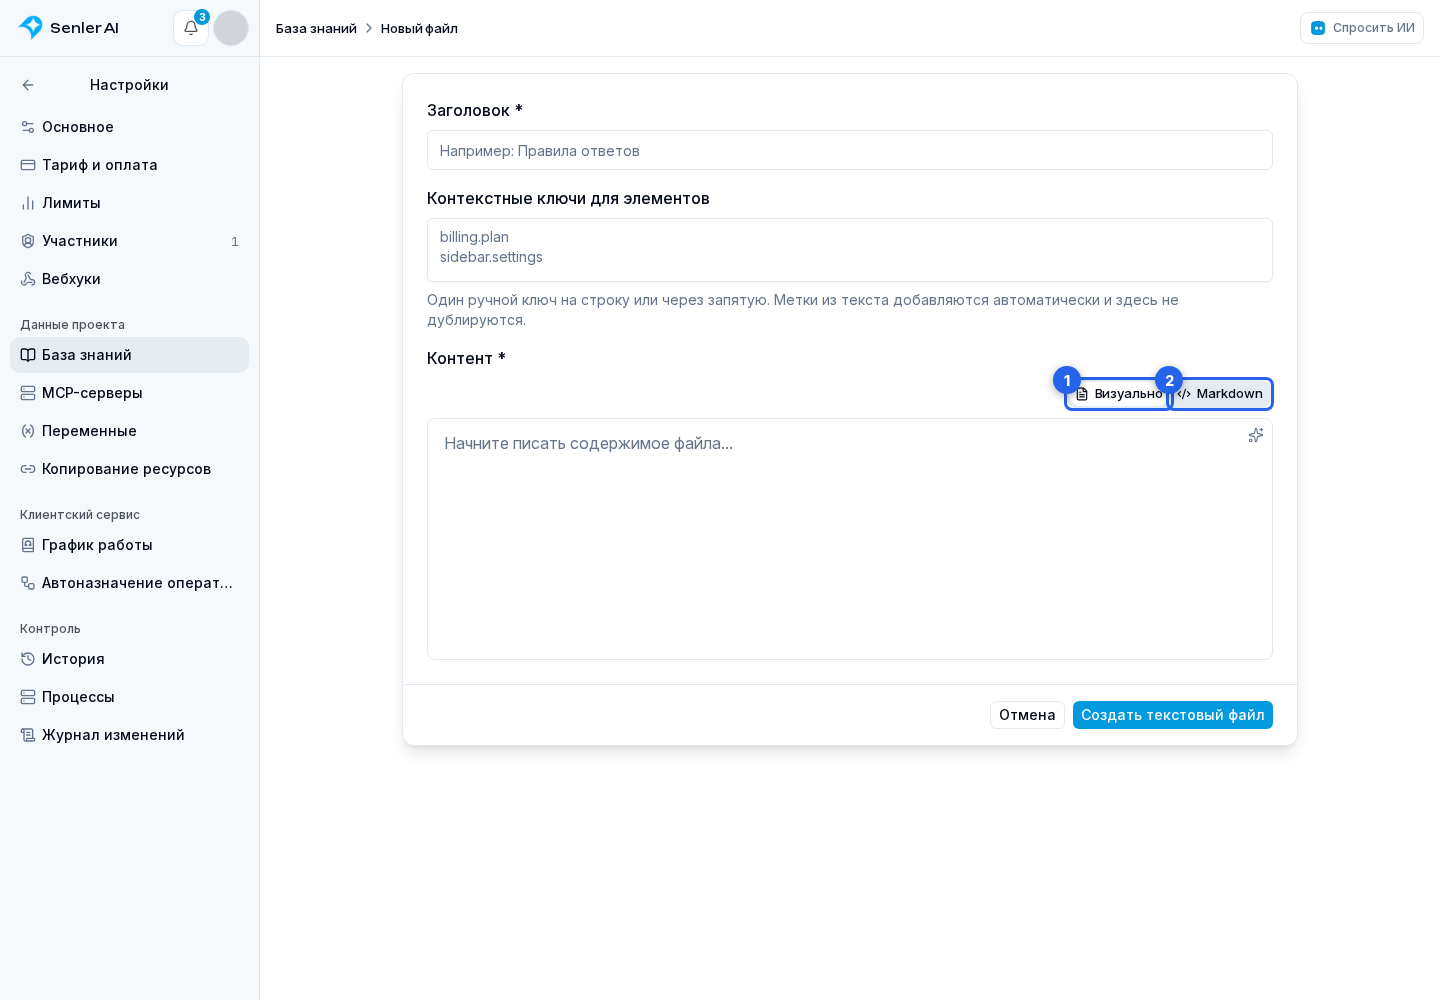Image resolution: width=1440 pixels, height=1000 pixels.
Task: Open Вебхуки settings
Action: pyautogui.click(x=129, y=279)
